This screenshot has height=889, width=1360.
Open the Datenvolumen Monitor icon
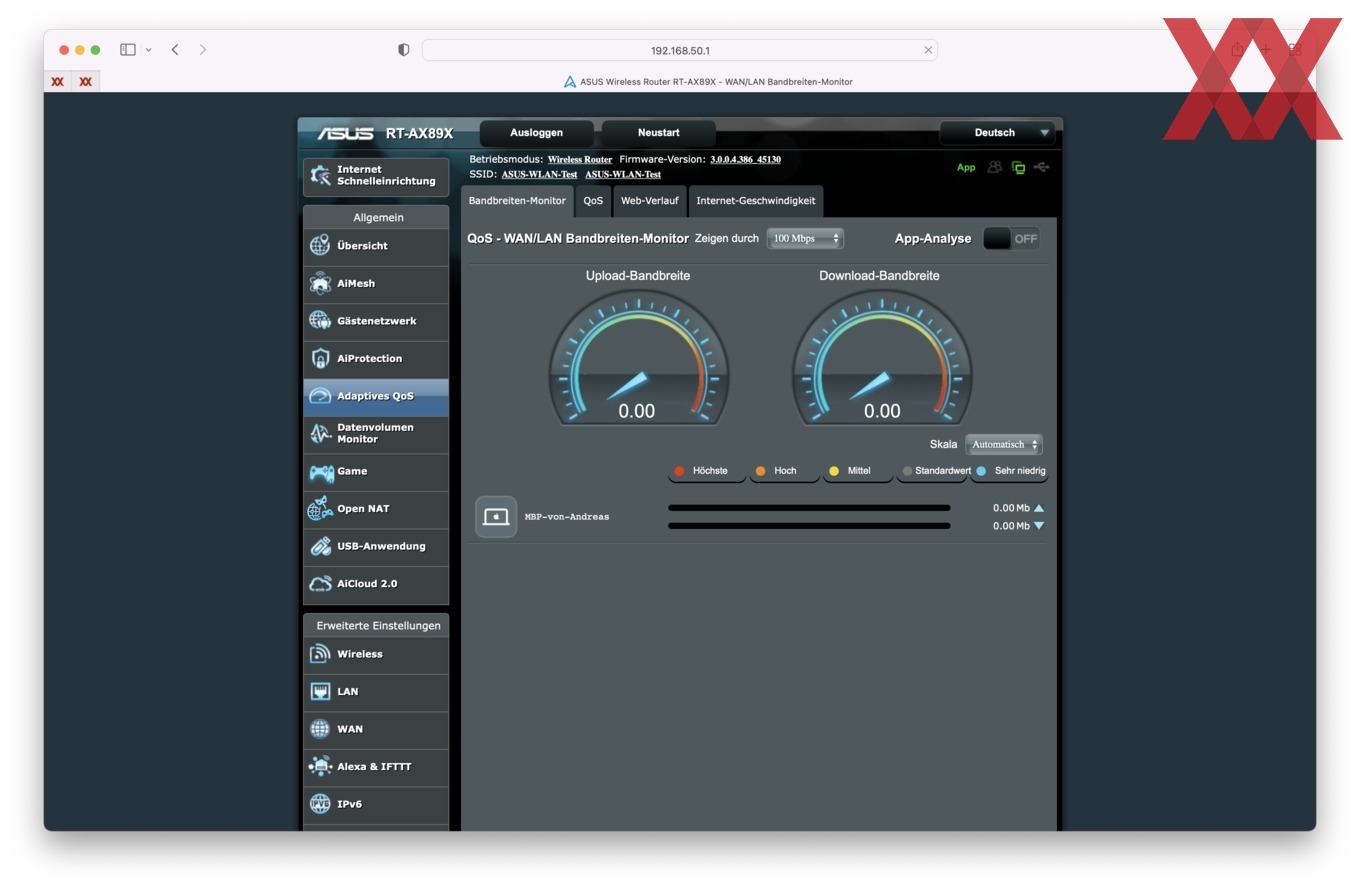(x=320, y=433)
